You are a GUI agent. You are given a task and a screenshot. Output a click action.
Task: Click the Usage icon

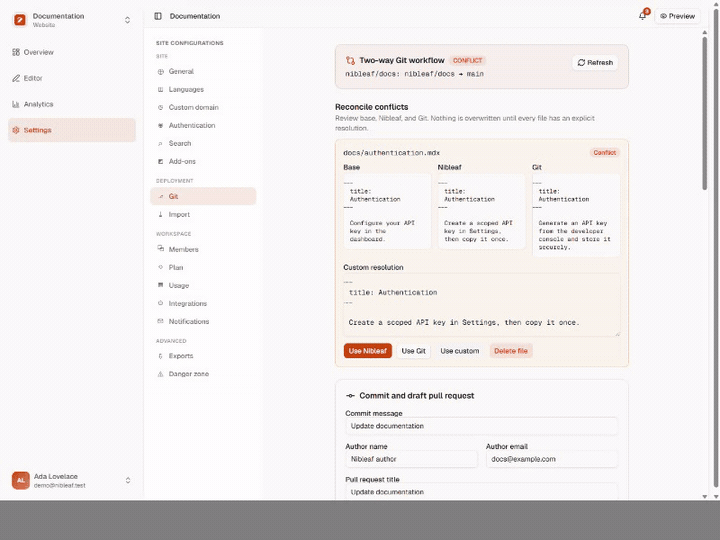[160, 285]
